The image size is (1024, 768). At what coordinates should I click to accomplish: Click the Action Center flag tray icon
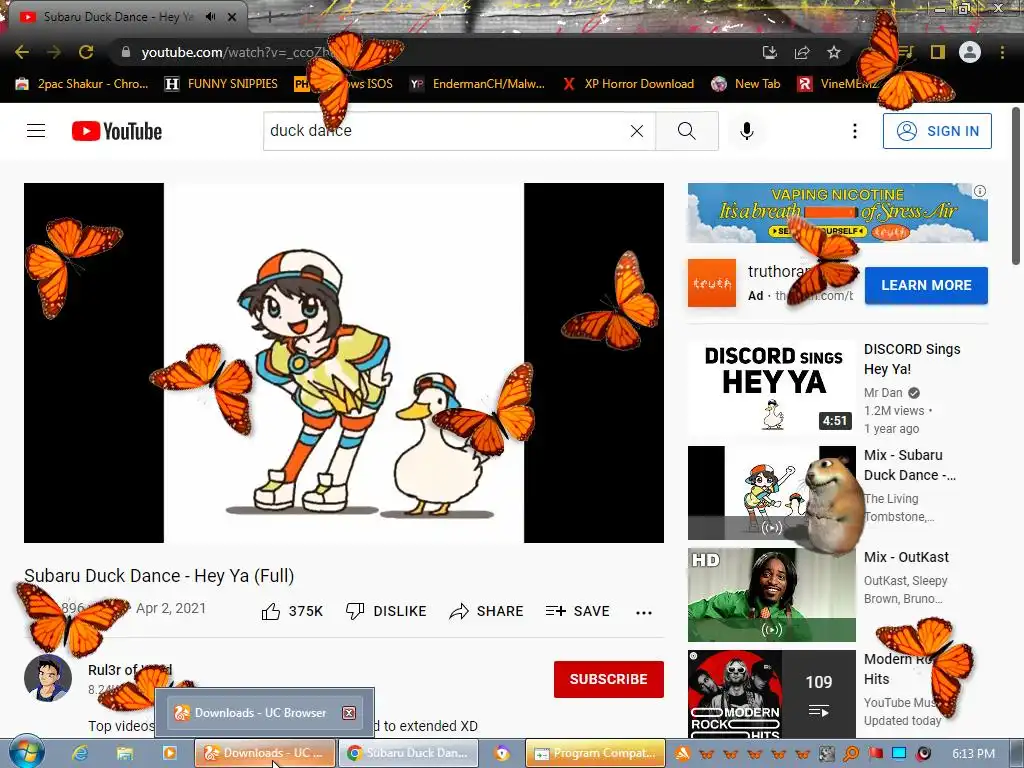pyautogui.click(x=875, y=754)
